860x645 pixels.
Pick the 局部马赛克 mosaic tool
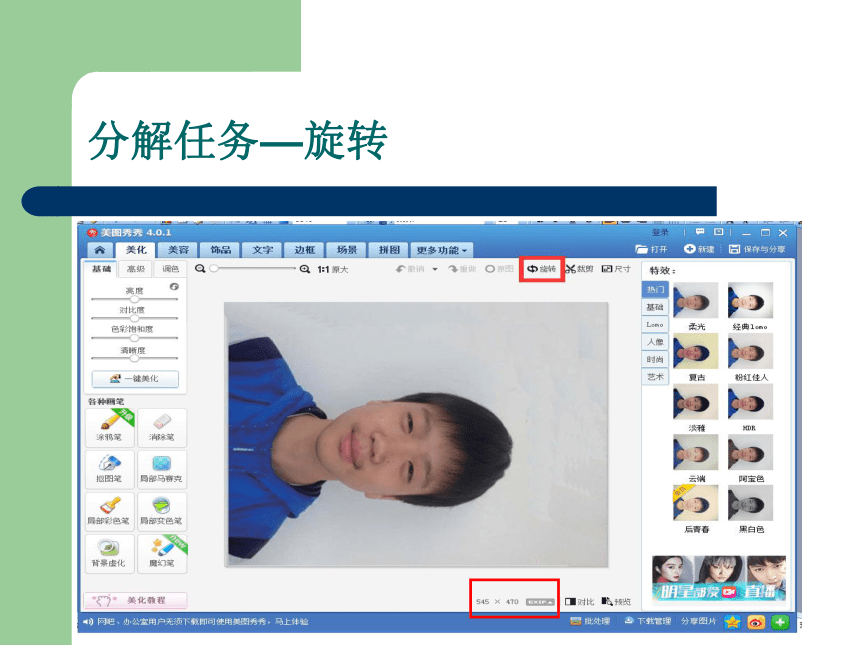[162, 469]
